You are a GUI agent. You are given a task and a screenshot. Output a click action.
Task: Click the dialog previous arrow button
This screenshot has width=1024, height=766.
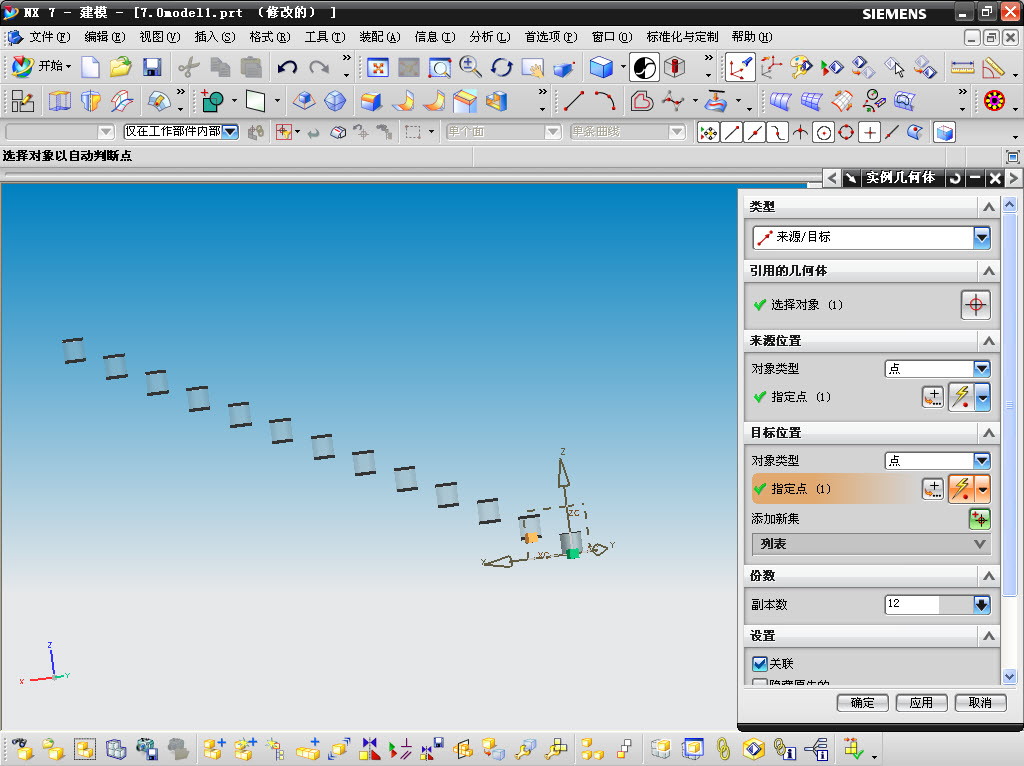click(831, 178)
